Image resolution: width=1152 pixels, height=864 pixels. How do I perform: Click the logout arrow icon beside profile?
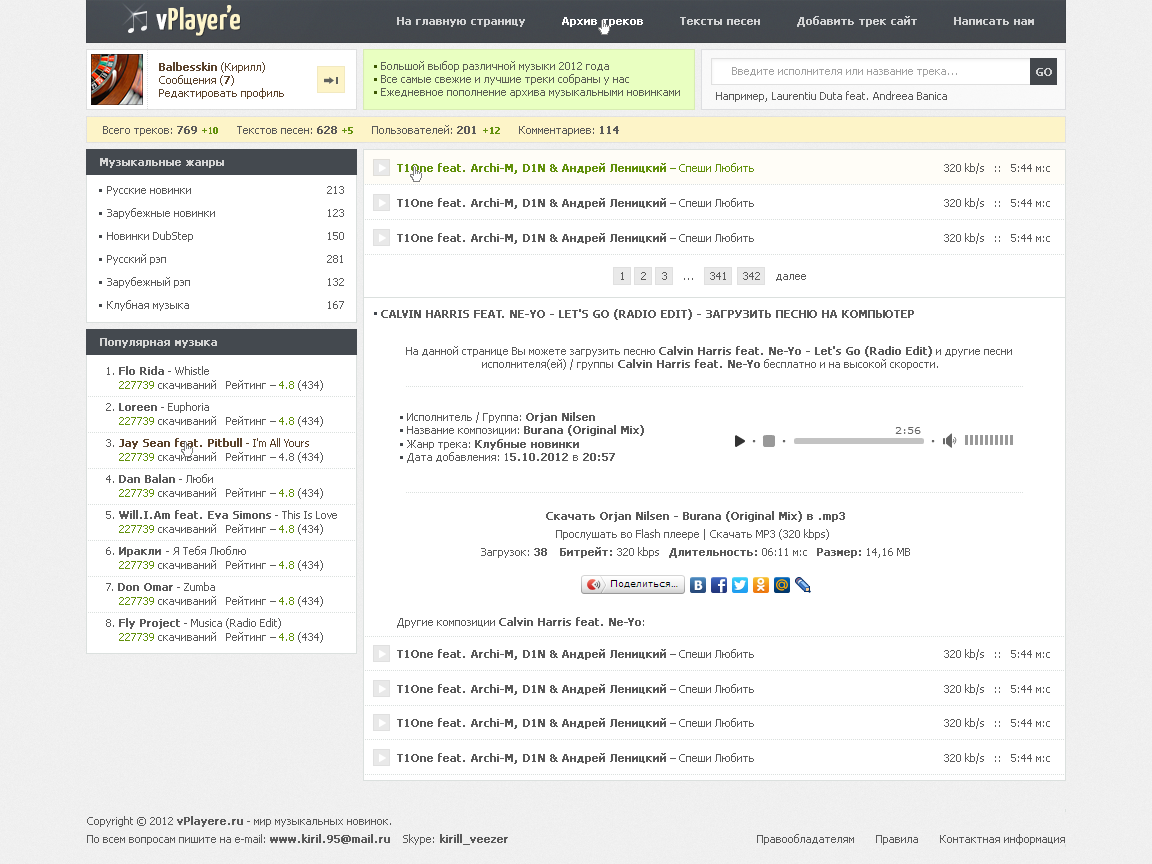[331, 80]
